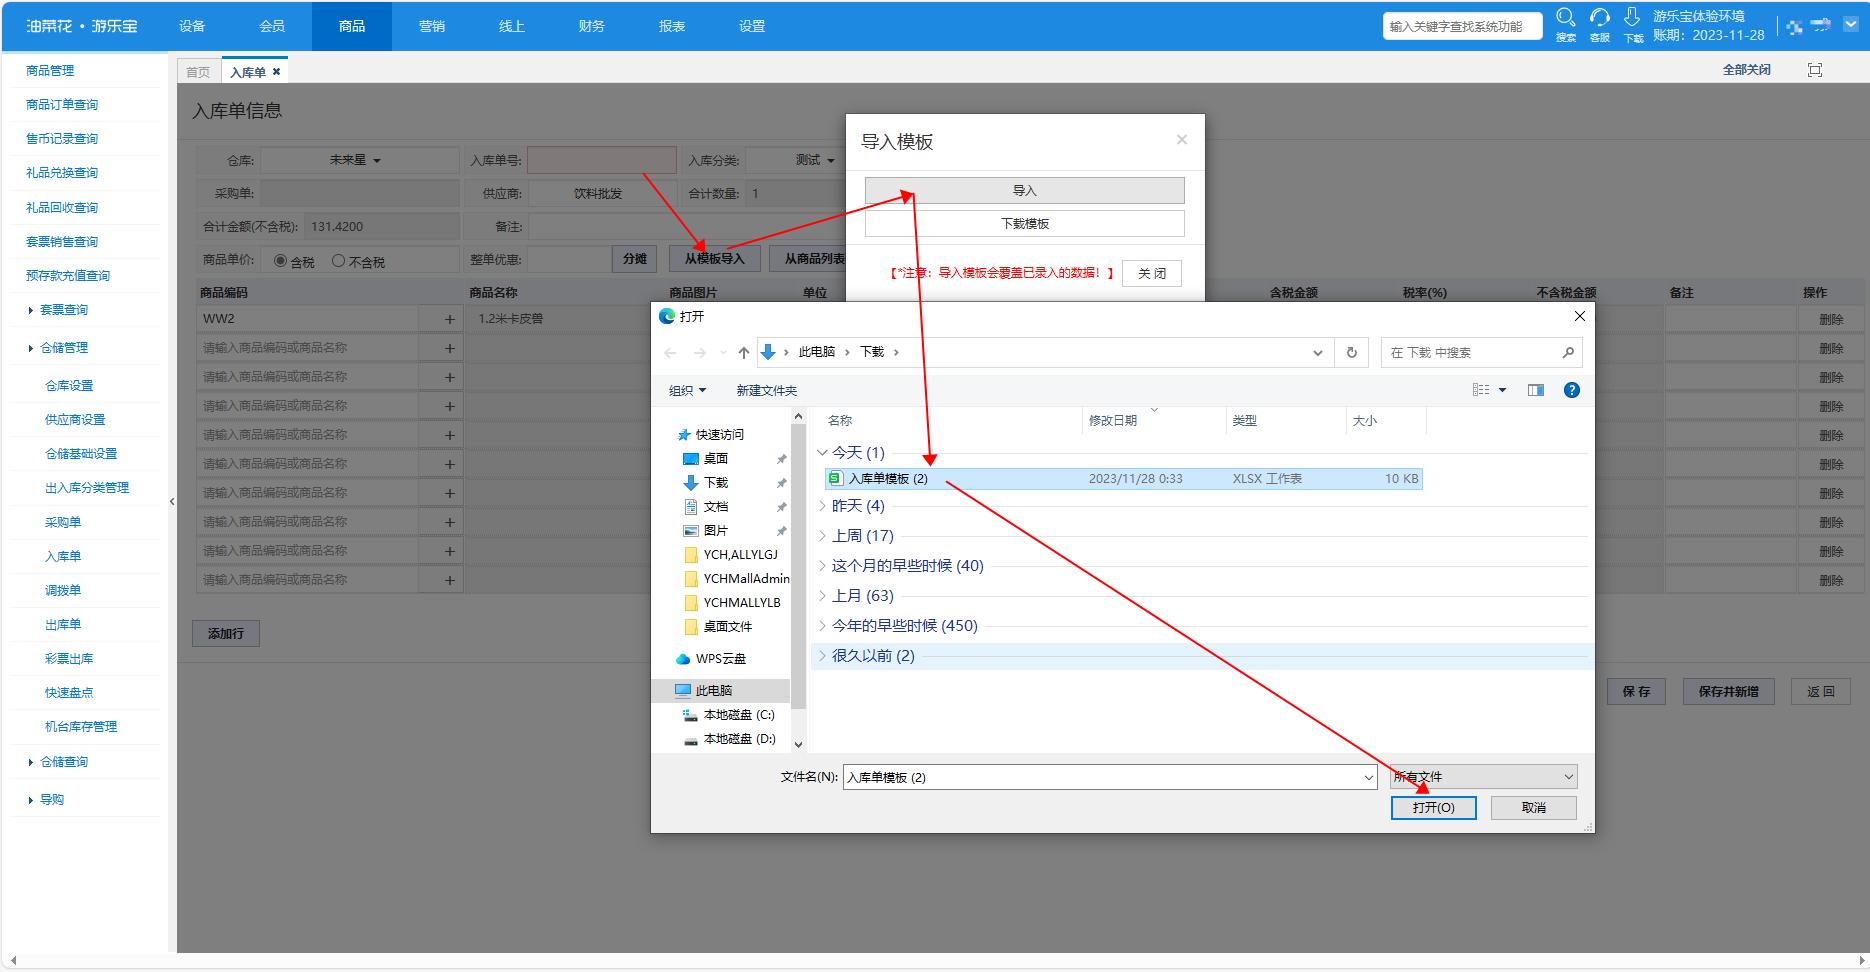Screen dimensions: 1870x972
Task: Expand the 上周 (17) group
Action: [822, 536]
